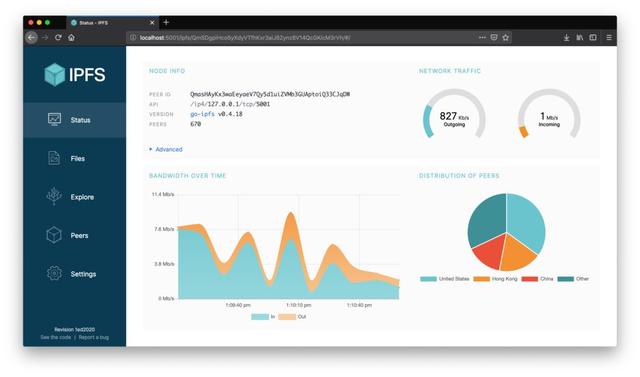Open the Files page in sidebar
Image resolution: width=640 pixels, height=377 pixels.
(75, 158)
